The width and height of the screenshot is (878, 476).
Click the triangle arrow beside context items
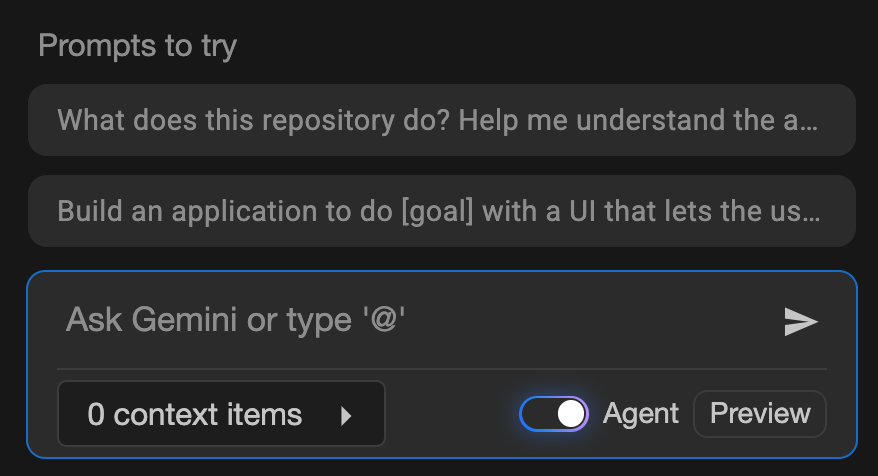point(346,415)
